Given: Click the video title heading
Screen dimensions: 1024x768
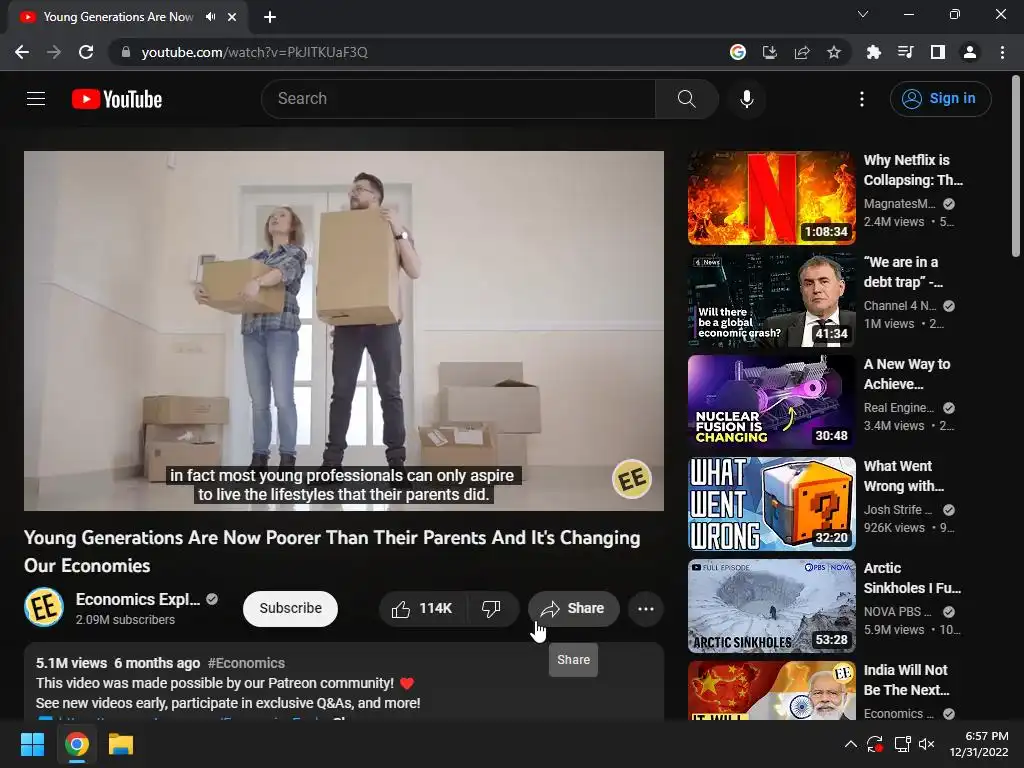Looking at the screenshot, I should 332,551.
